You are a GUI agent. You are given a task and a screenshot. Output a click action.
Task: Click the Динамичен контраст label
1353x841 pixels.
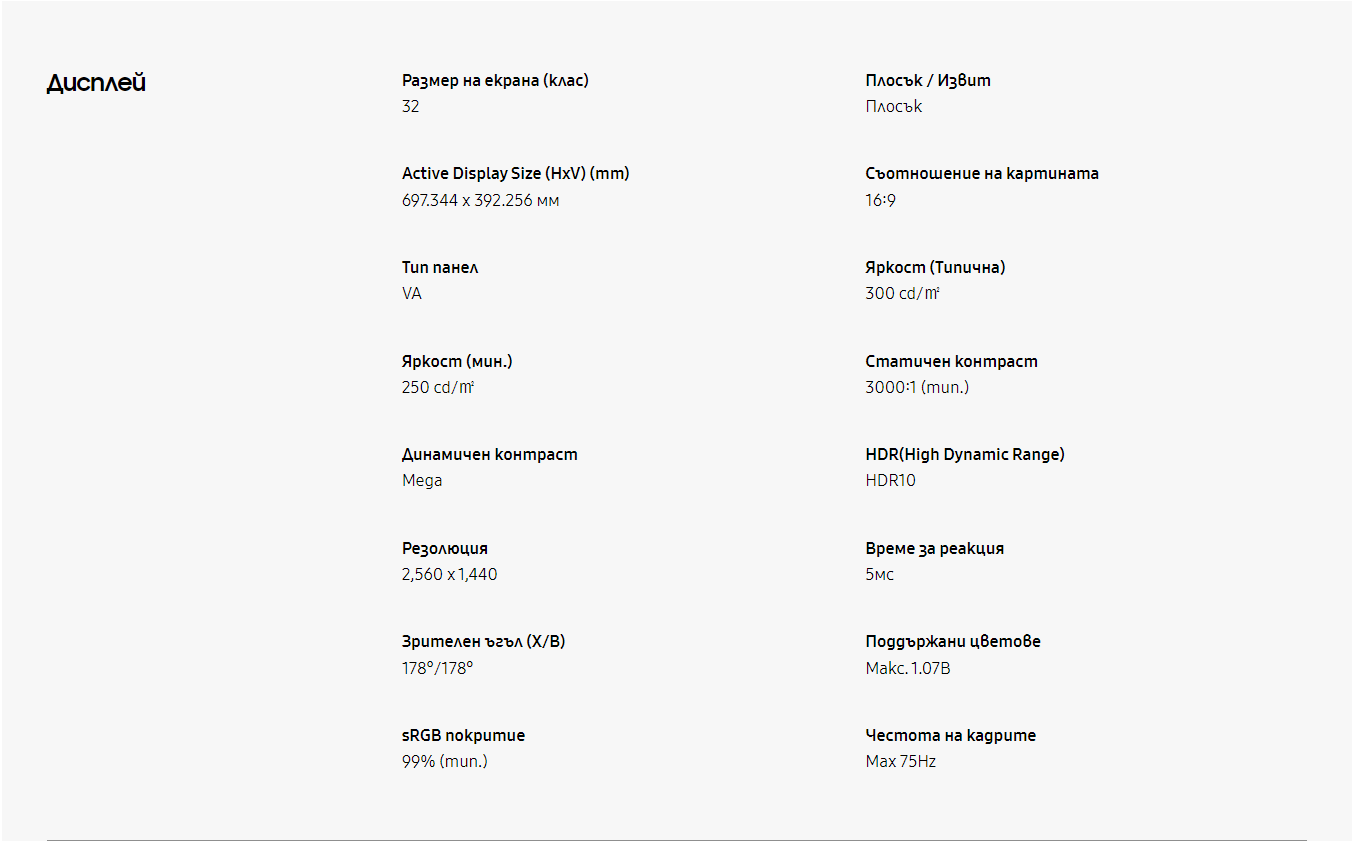pyautogui.click(x=489, y=455)
